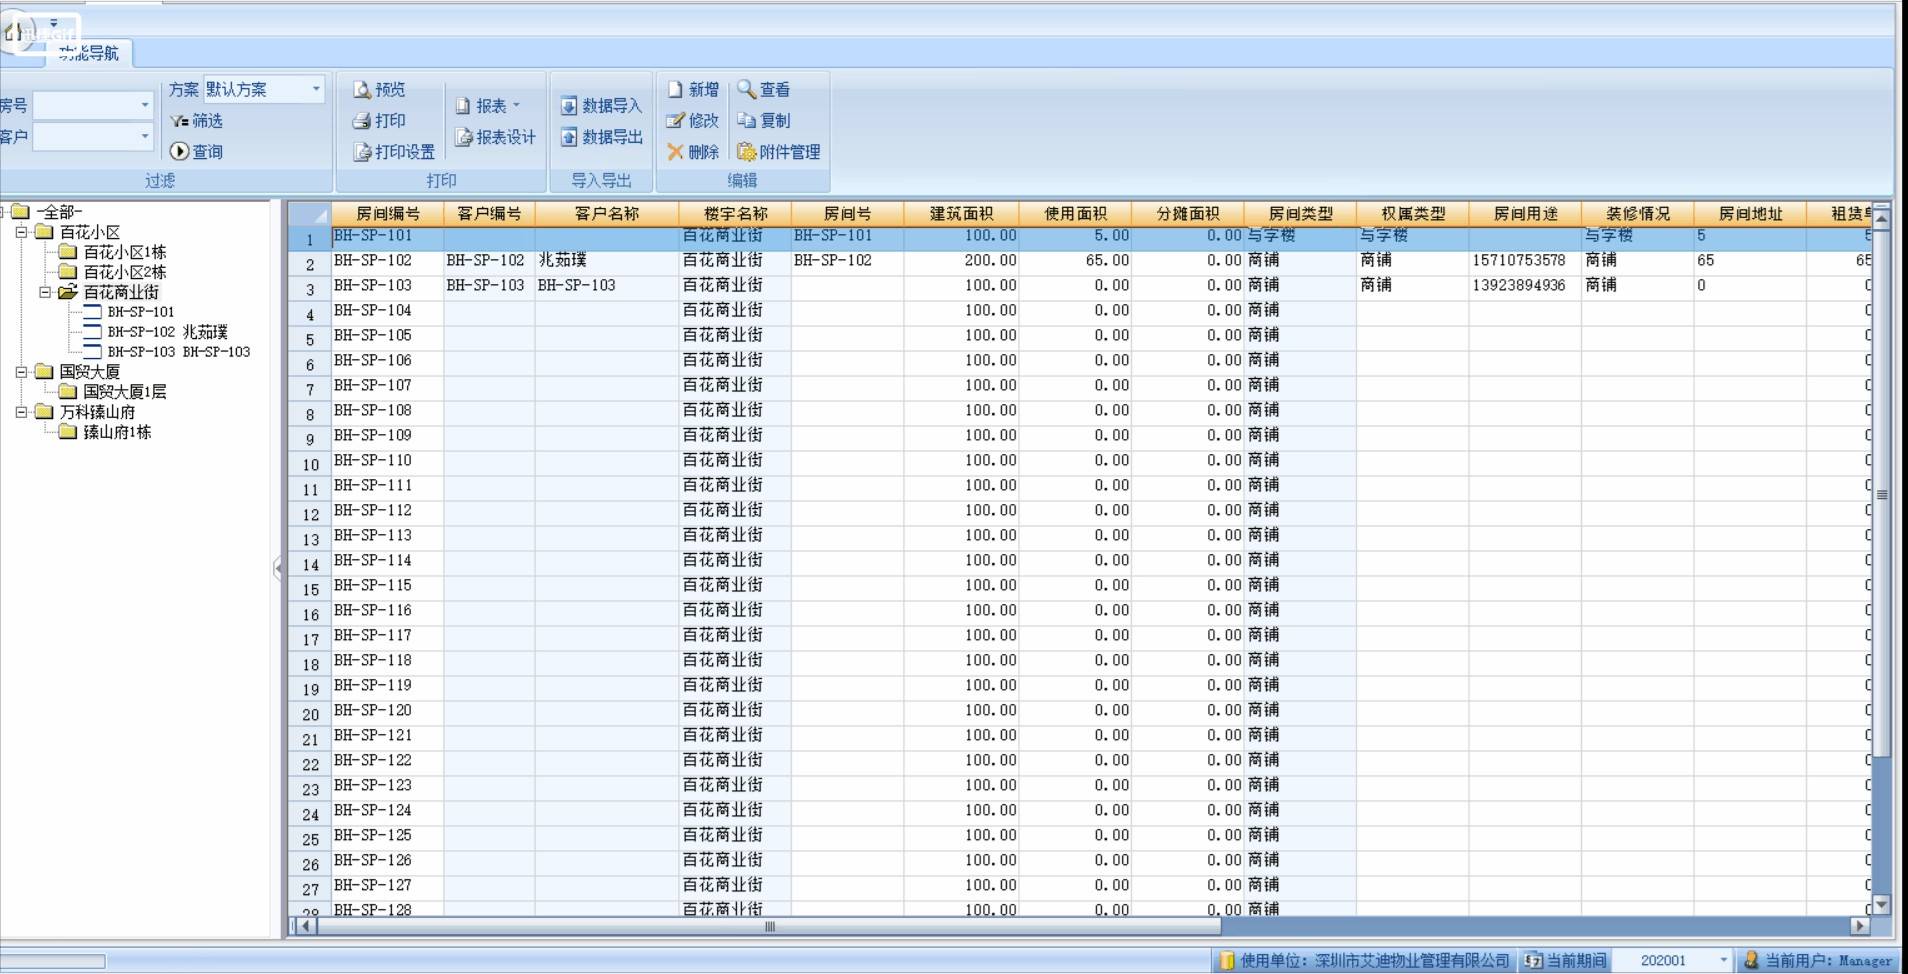Open 附件管理 attachment management
The image size is (1908, 974).
click(x=781, y=152)
